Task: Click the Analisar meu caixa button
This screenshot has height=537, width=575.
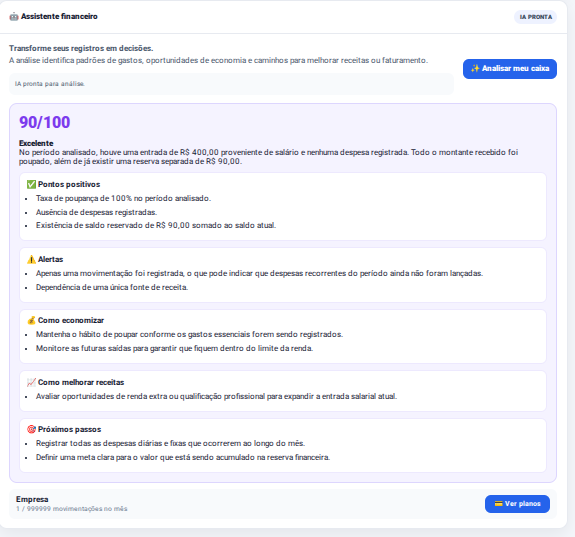Action: [510, 69]
